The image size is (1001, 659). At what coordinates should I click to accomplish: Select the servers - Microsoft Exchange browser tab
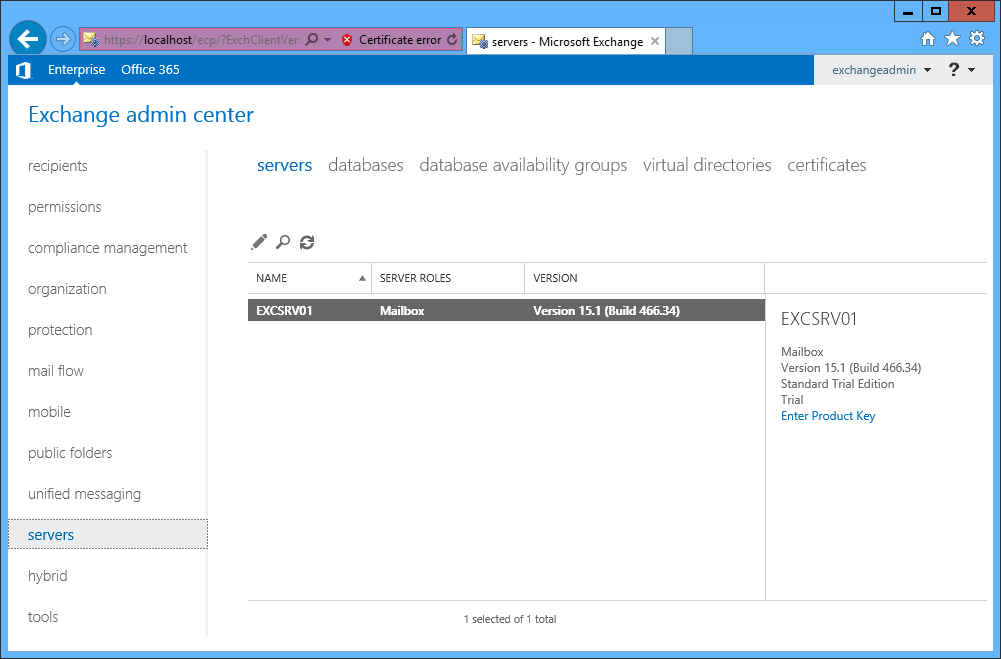click(566, 42)
